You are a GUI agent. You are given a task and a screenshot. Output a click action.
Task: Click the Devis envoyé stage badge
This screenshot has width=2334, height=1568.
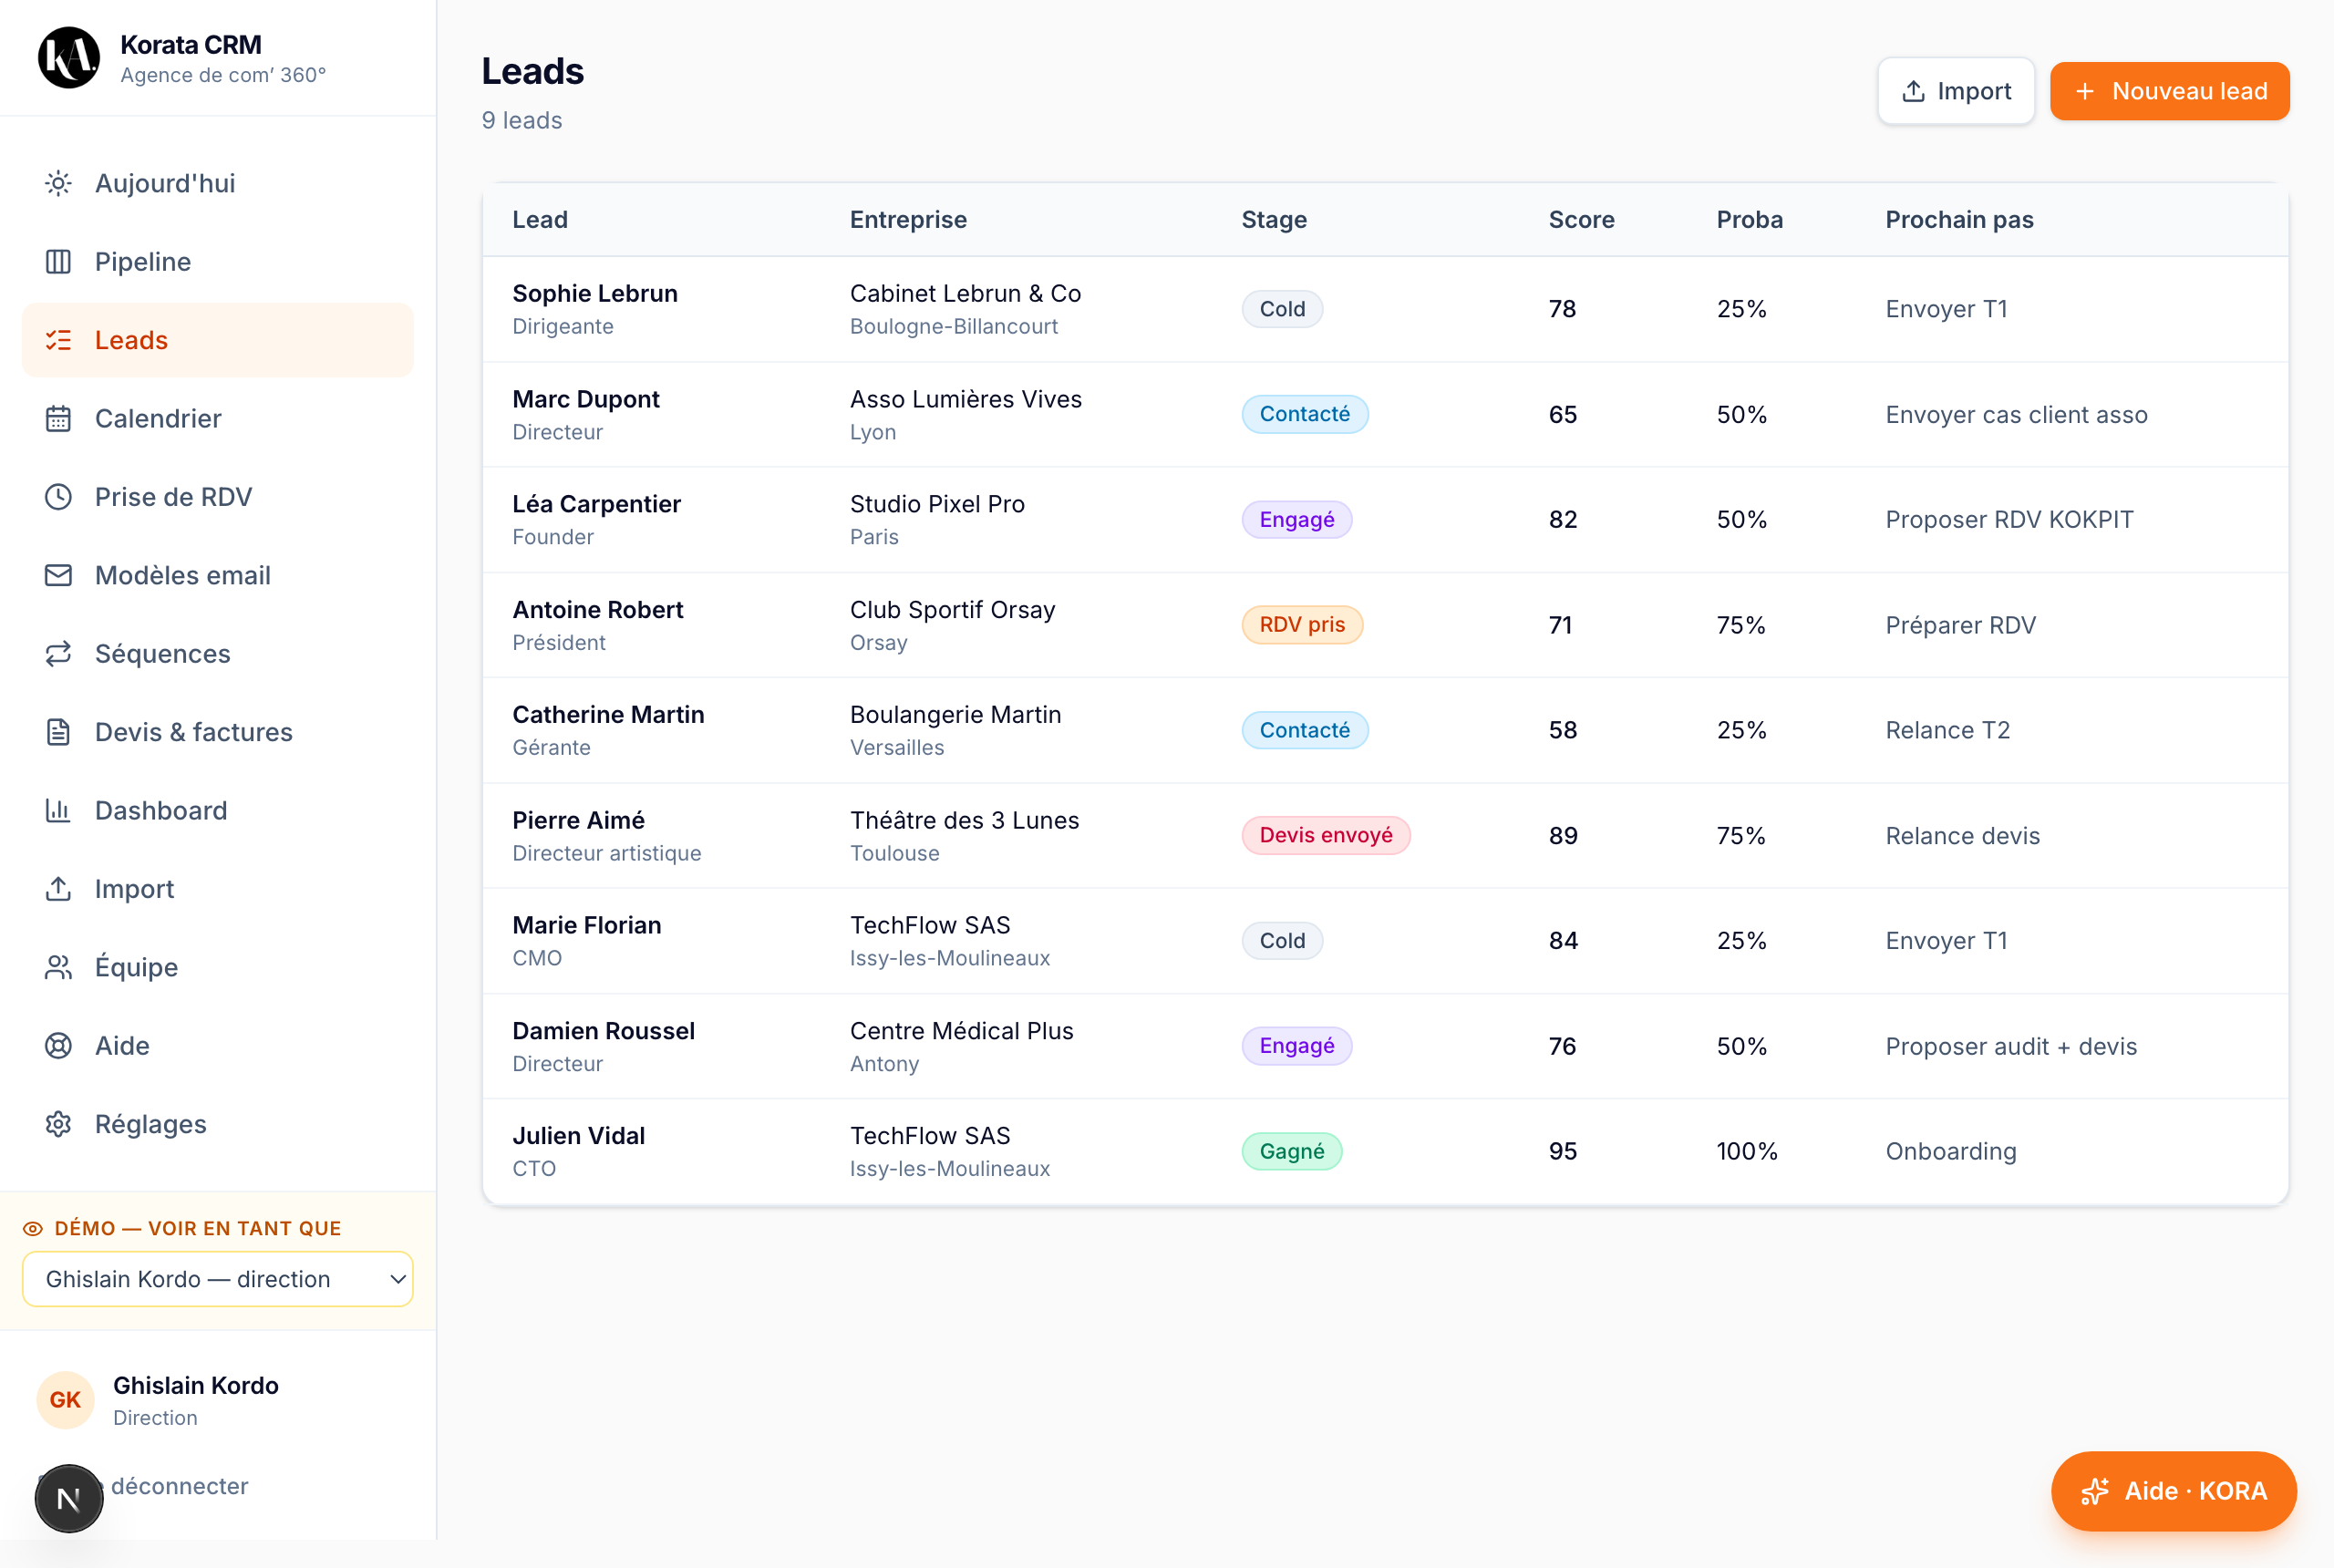pyautogui.click(x=1326, y=835)
